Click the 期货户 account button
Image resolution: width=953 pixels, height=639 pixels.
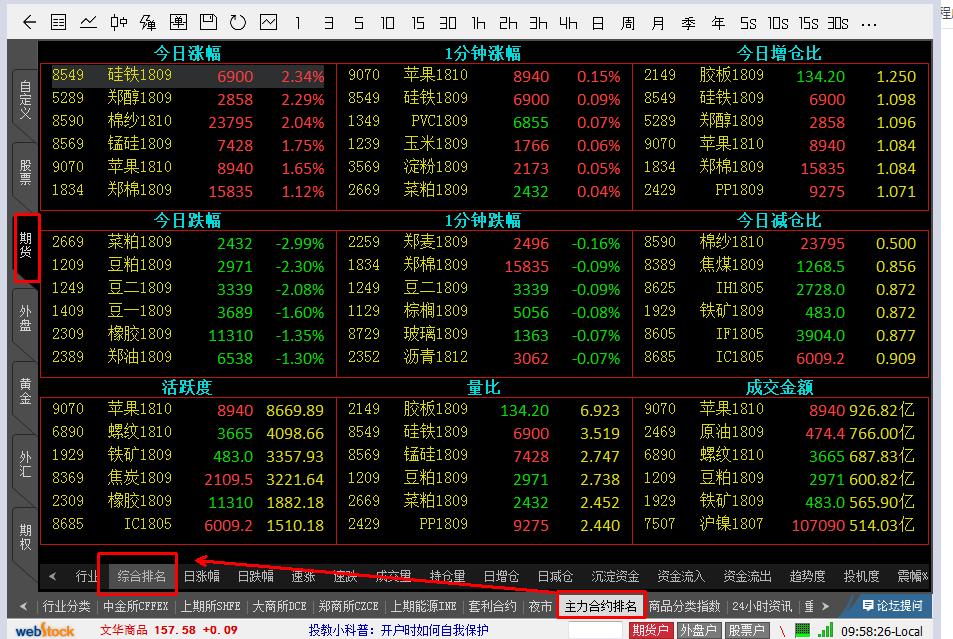pos(650,630)
